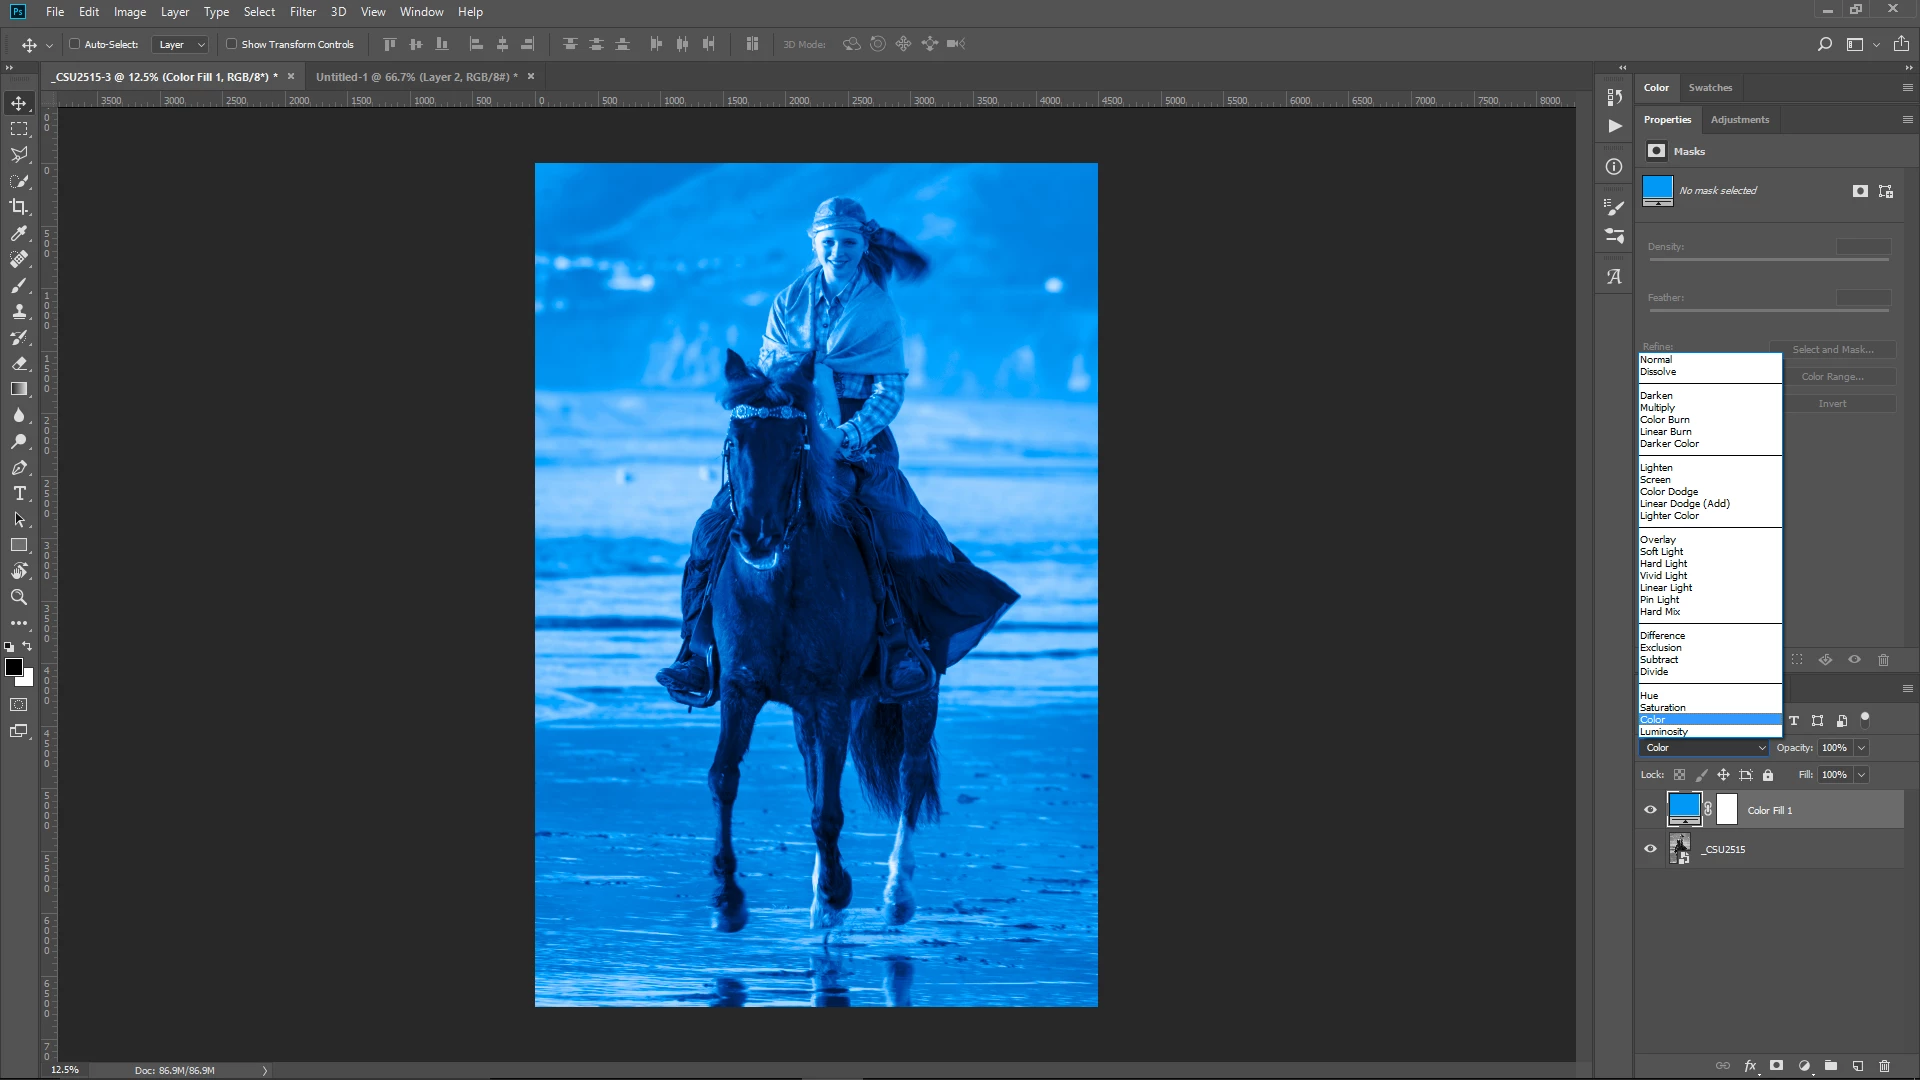This screenshot has height=1080, width=1920.
Task: Open the Filter menu
Action: tap(302, 12)
